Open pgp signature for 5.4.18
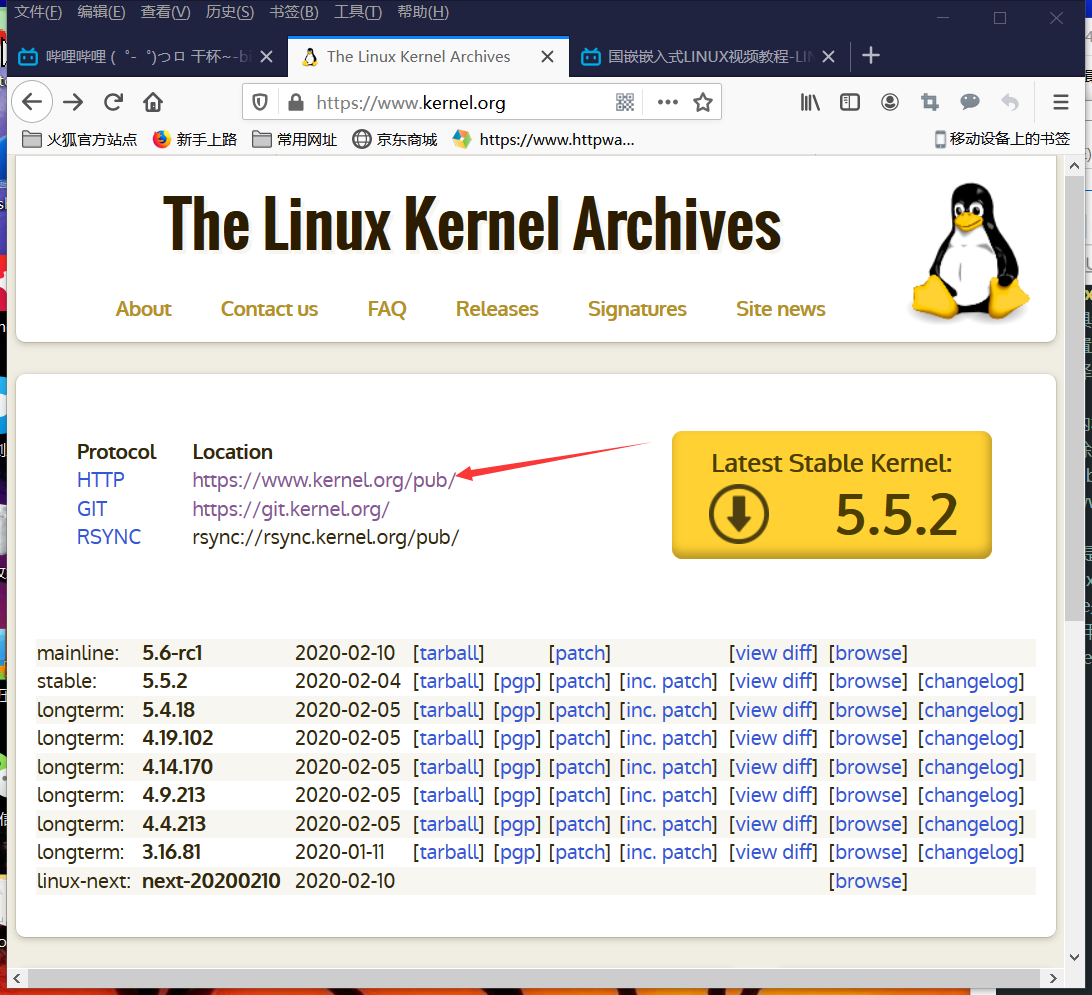 tap(517, 710)
